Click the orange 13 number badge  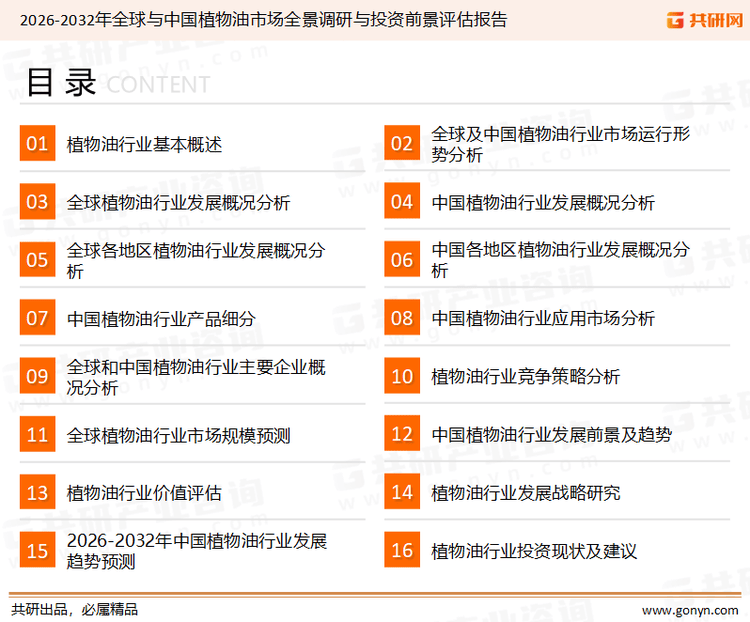pyautogui.click(x=37, y=492)
